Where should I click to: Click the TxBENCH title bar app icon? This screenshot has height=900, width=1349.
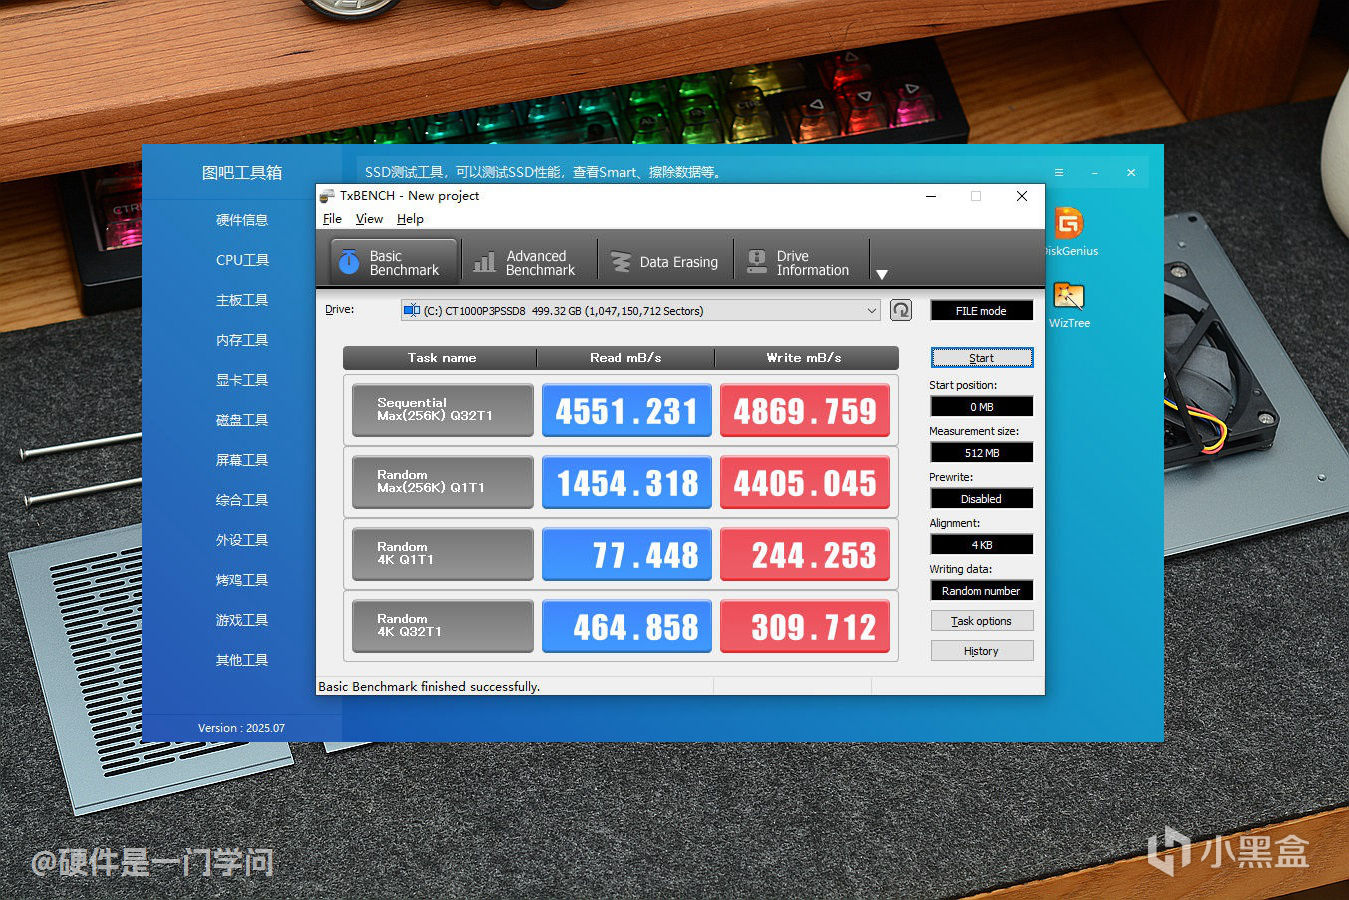pyautogui.click(x=327, y=196)
